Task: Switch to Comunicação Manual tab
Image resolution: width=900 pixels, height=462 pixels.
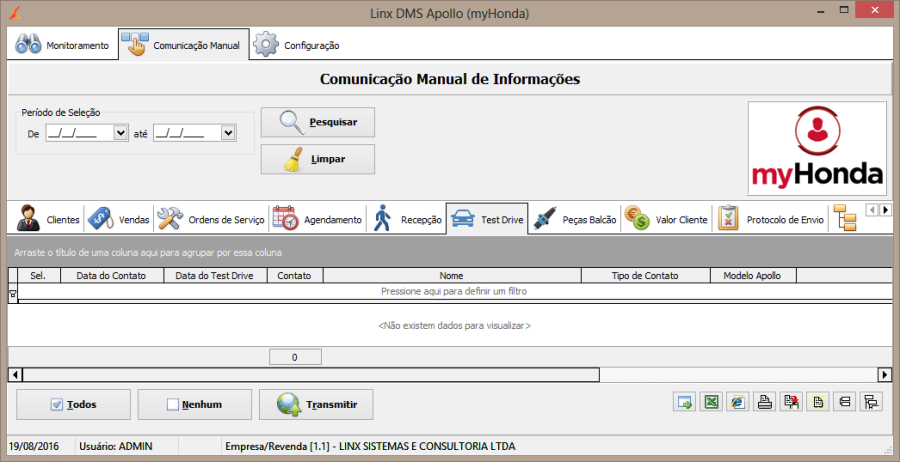Action: (184, 45)
